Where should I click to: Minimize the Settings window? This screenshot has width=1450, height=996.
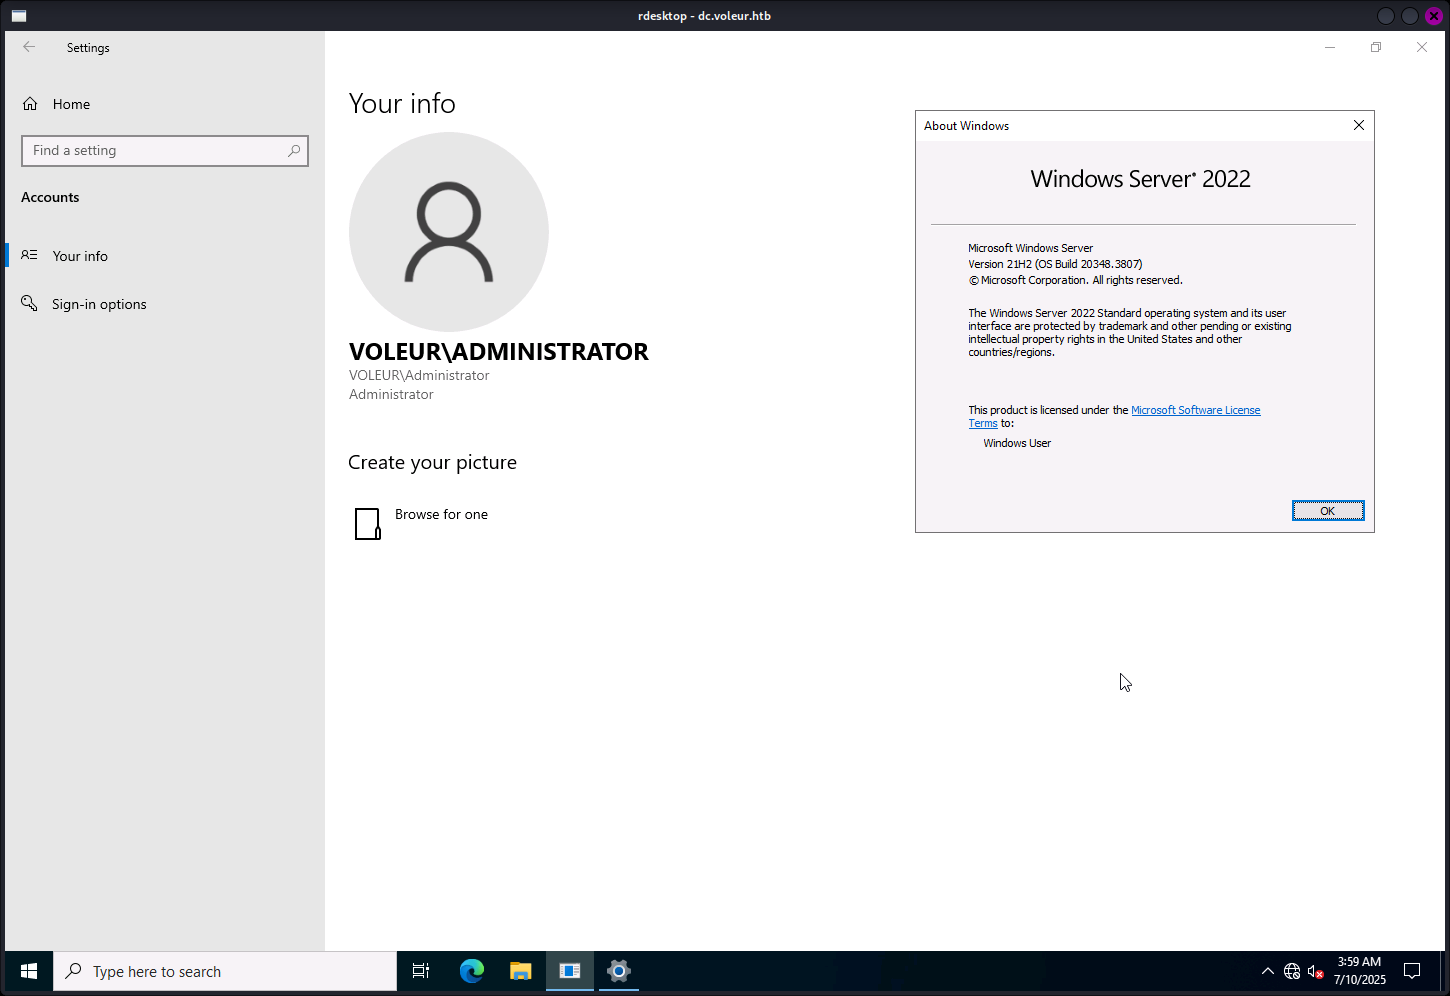1330,47
